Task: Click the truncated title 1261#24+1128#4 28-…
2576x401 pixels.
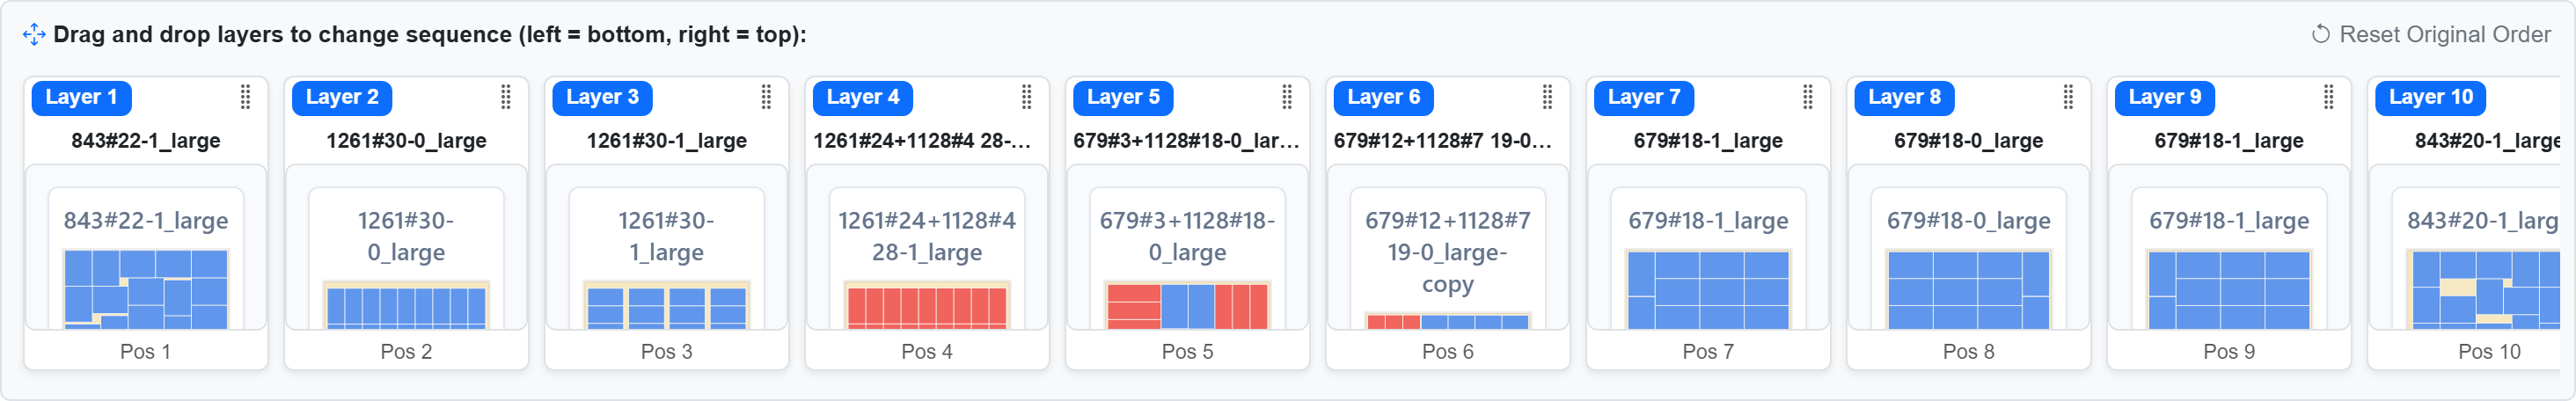Action: (922, 141)
